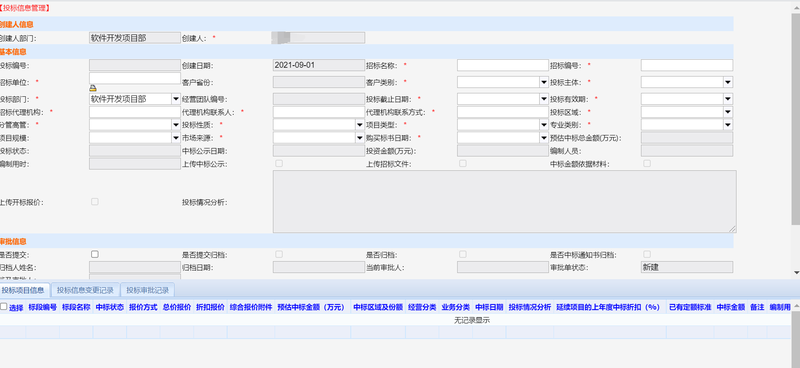This screenshot has width=800, height=368.
Task: Open the 客户类别 dropdown
Action: pos(544,82)
